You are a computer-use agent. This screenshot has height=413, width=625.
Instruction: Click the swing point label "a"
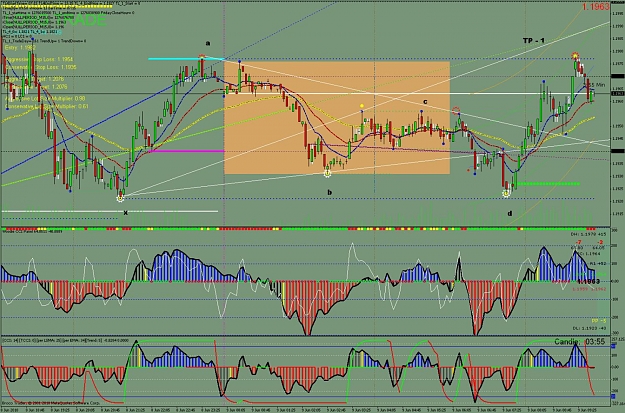208,43
